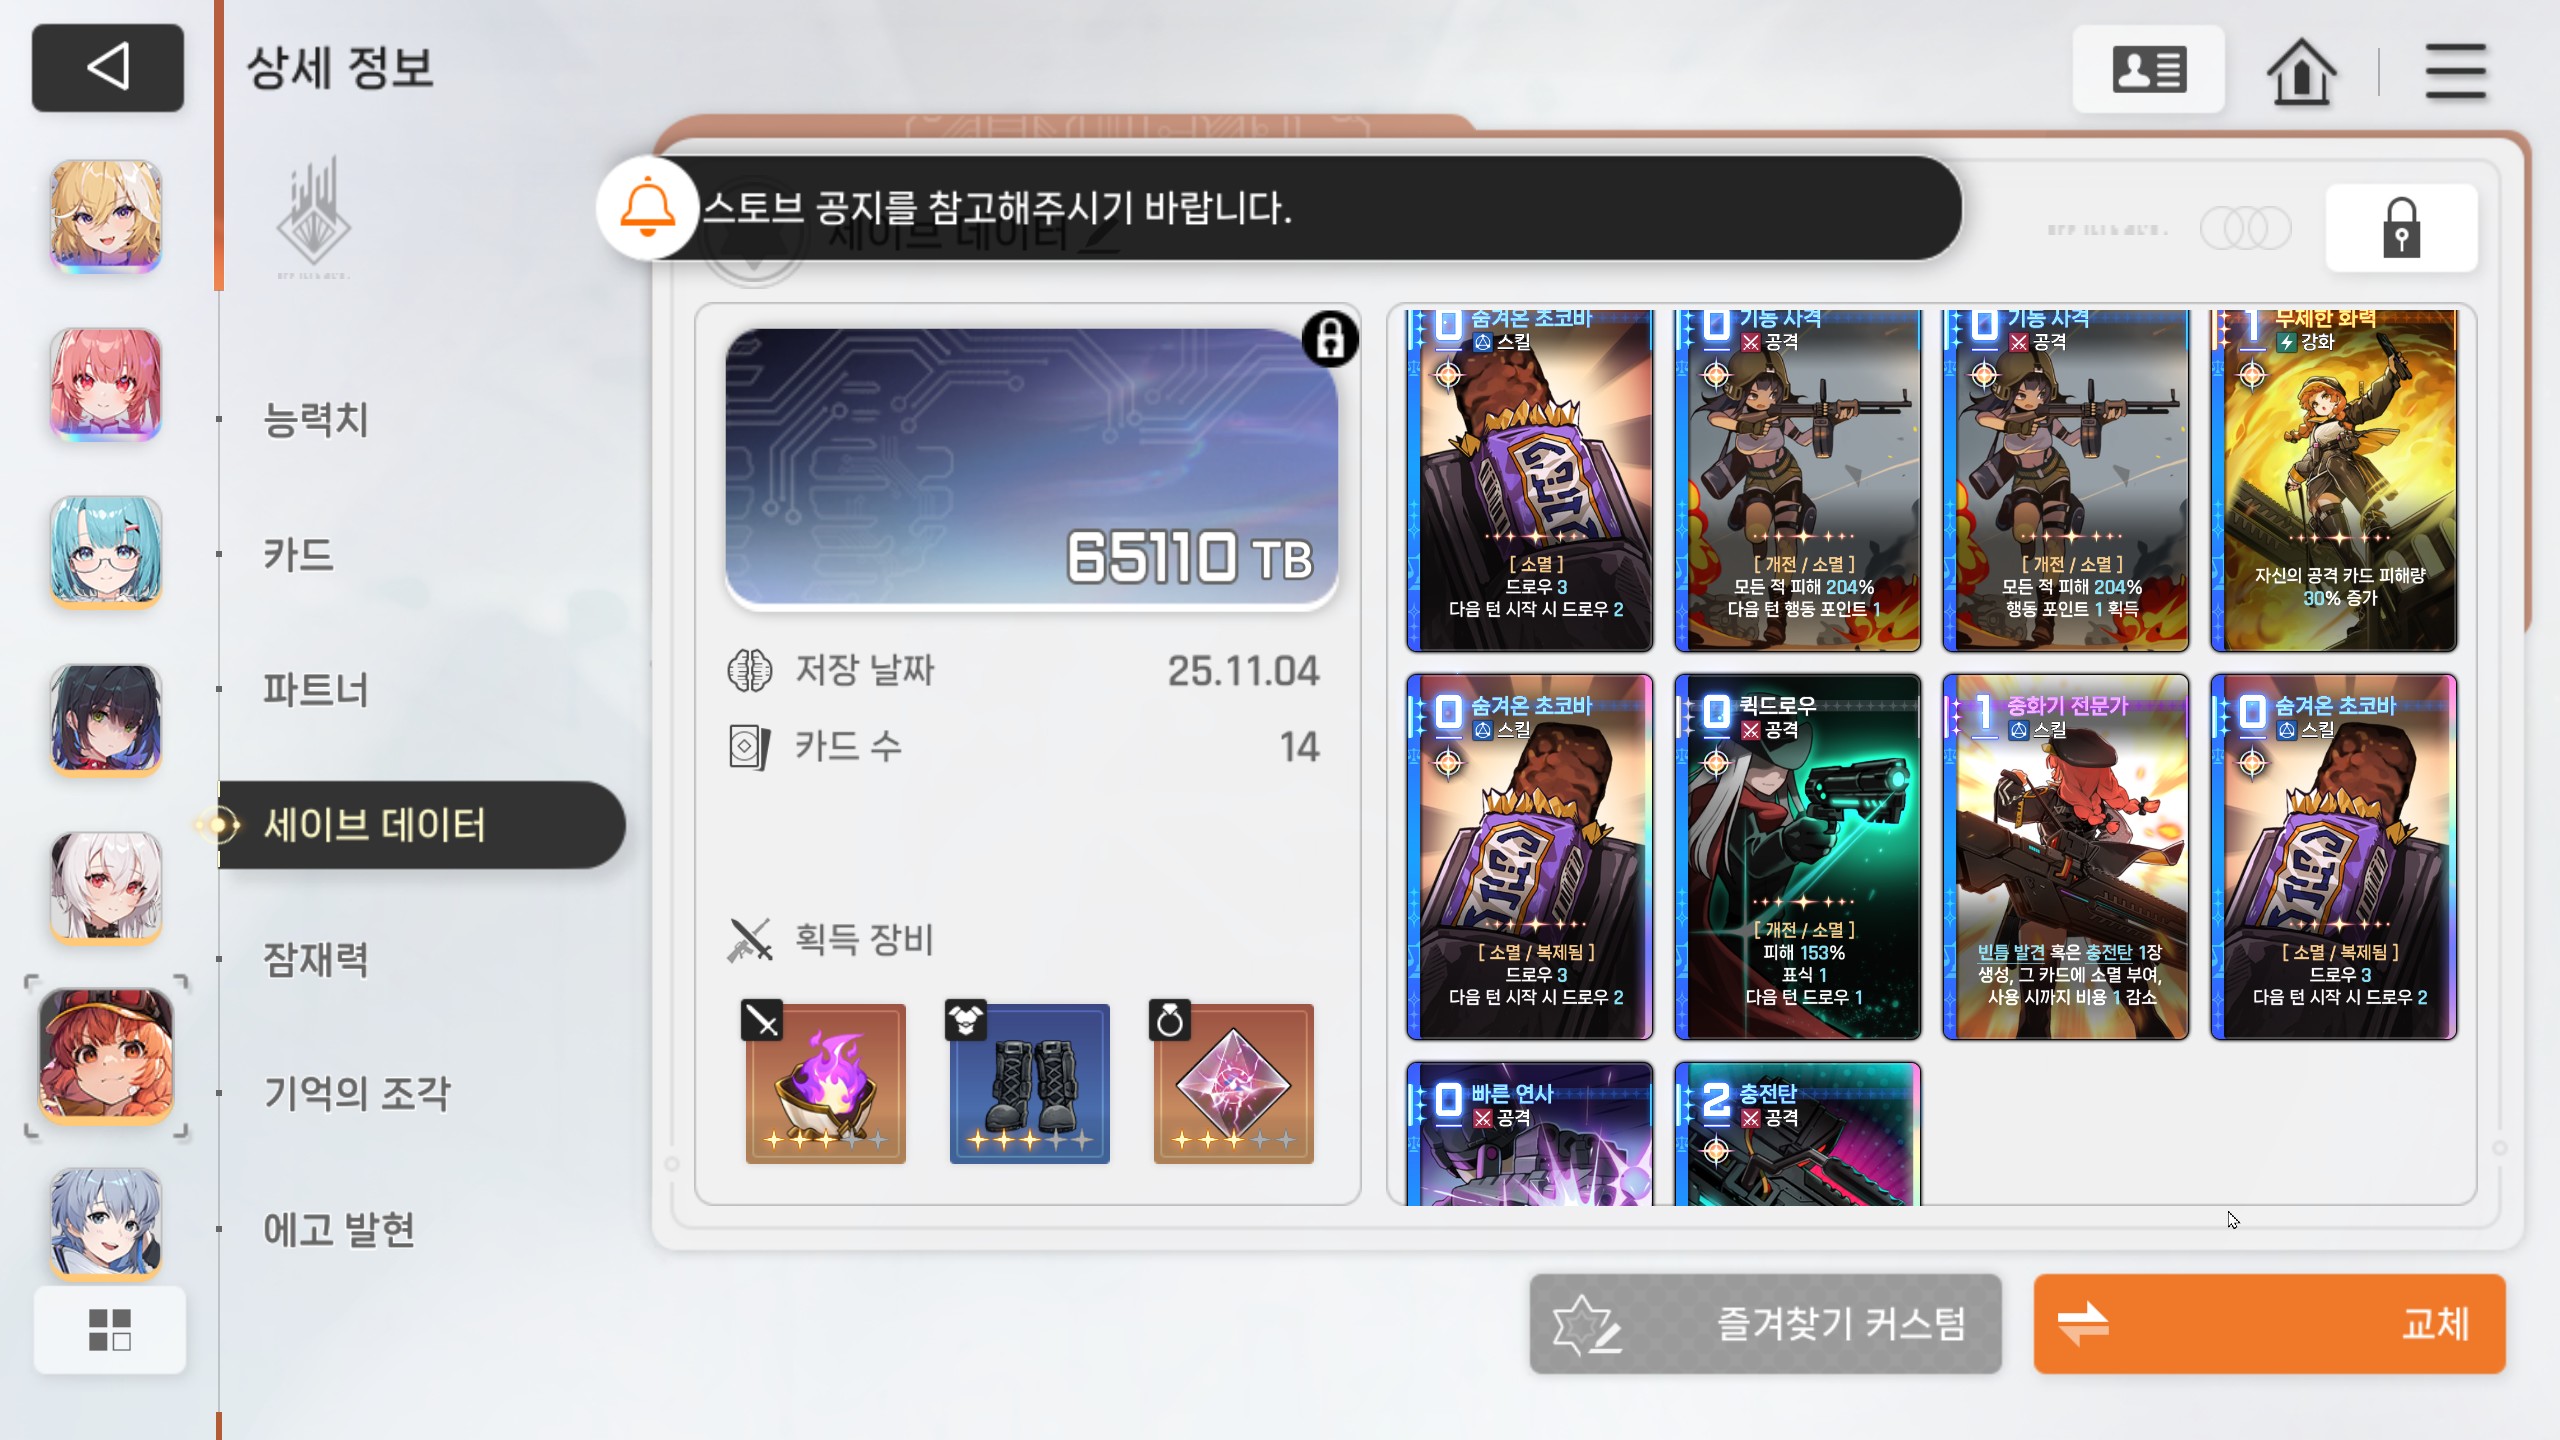Open the 파트너 menu item
2560x1440 pixels.
[316, 689]
